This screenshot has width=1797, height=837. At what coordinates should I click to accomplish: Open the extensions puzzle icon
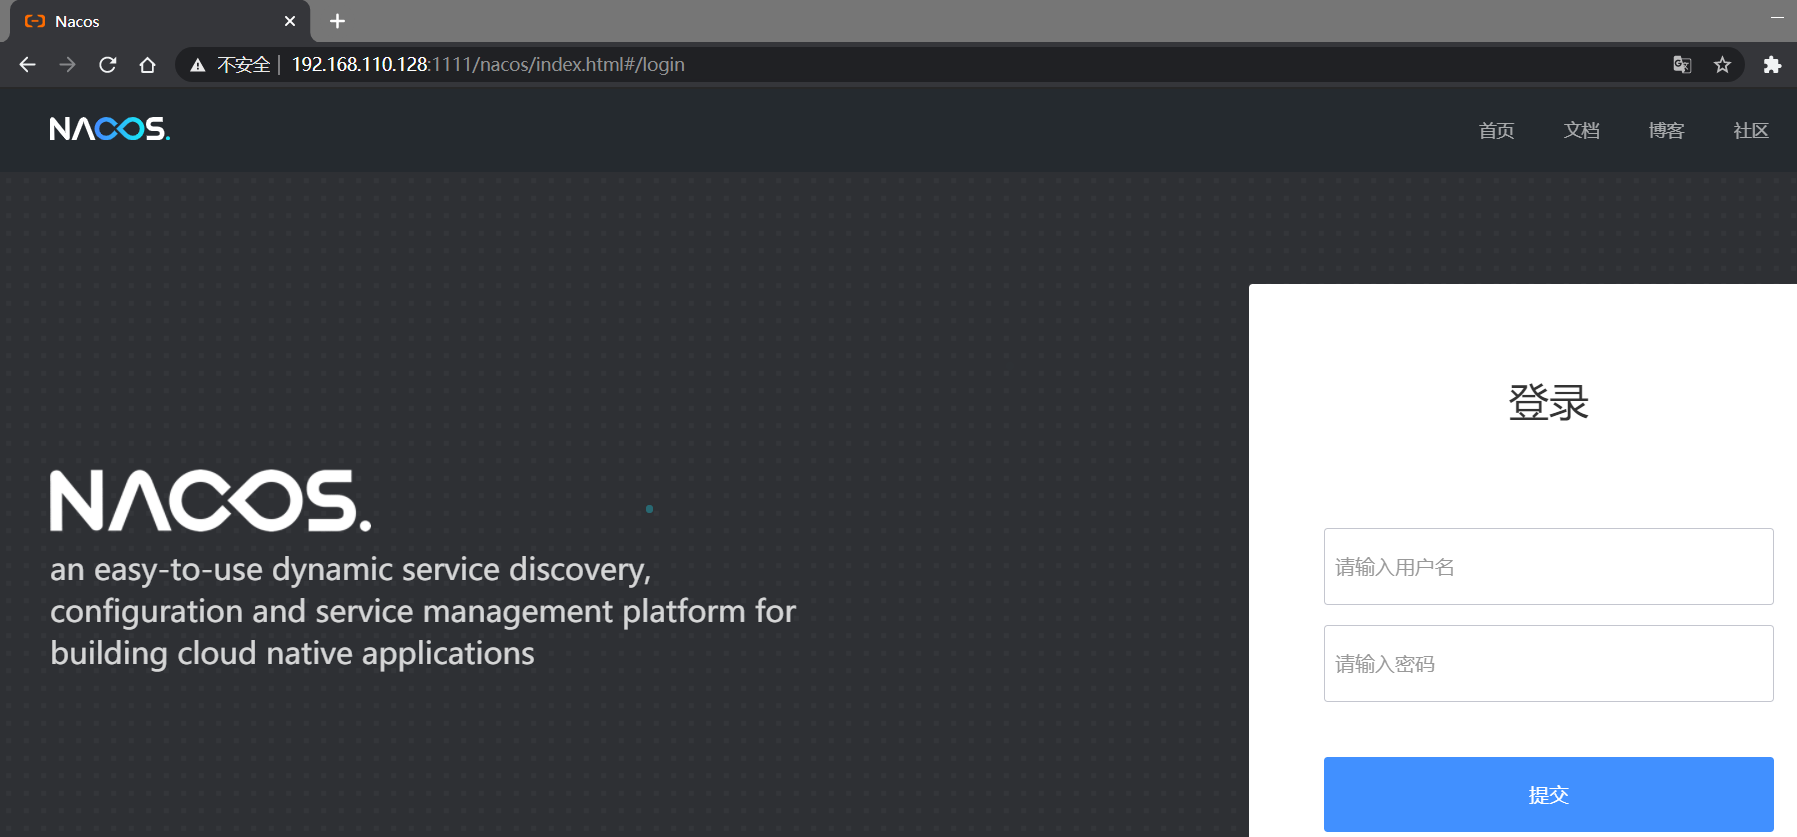pos(1772,65)
